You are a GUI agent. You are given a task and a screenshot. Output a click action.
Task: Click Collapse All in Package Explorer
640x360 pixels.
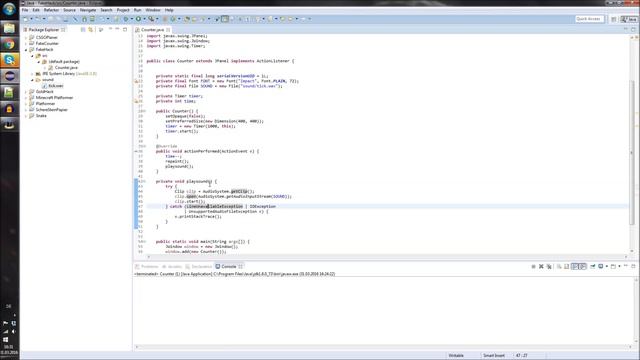tap(83, 30)
